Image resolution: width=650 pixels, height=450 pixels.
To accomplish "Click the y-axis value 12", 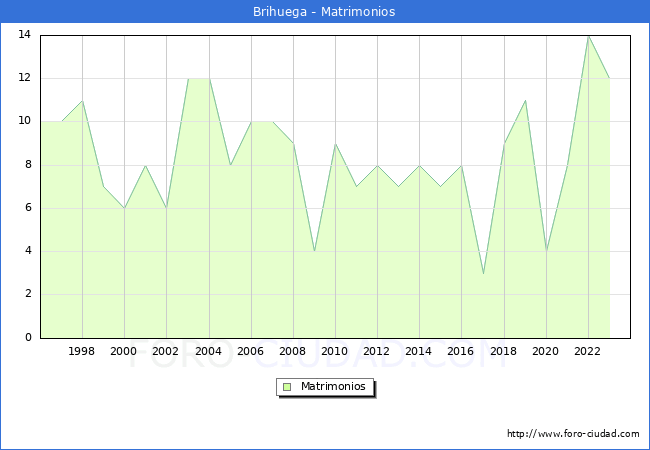I will pyautogui.click(x=24, y=77).
